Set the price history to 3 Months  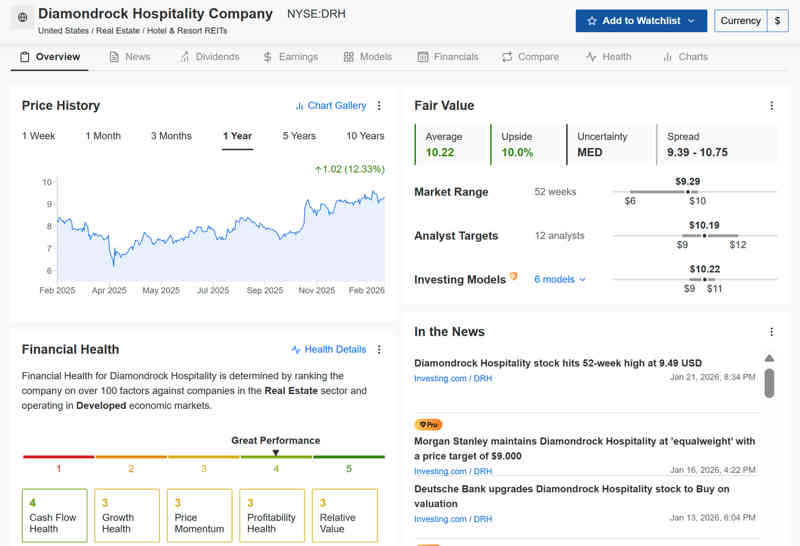tap(171, 136)
